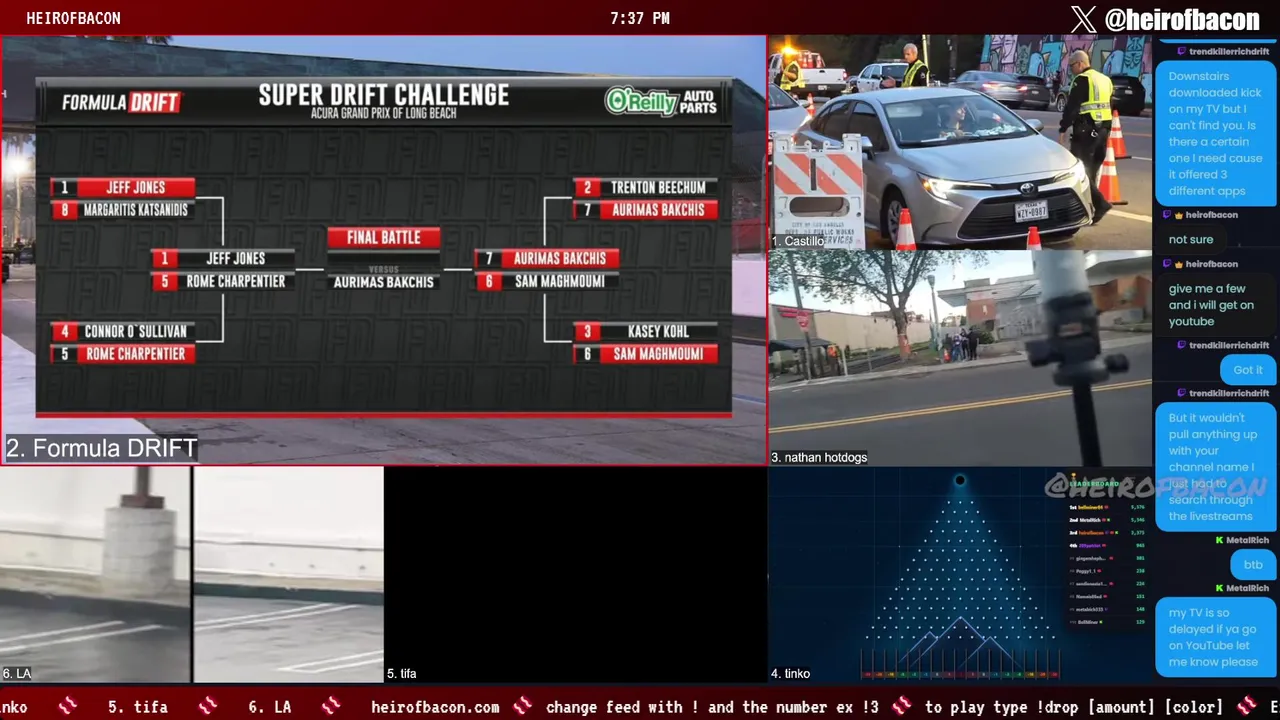Click the O'Reilly Auto Parts logo
The height and width of the screenshot is (720, 1280).
[659, 101]
